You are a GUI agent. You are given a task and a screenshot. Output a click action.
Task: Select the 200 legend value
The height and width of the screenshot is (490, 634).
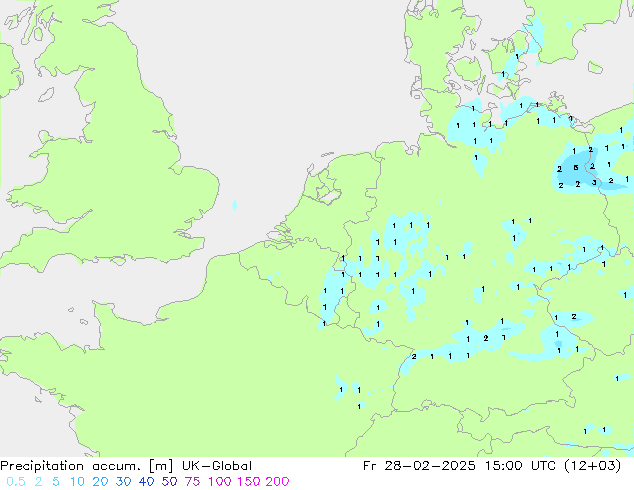277,482
